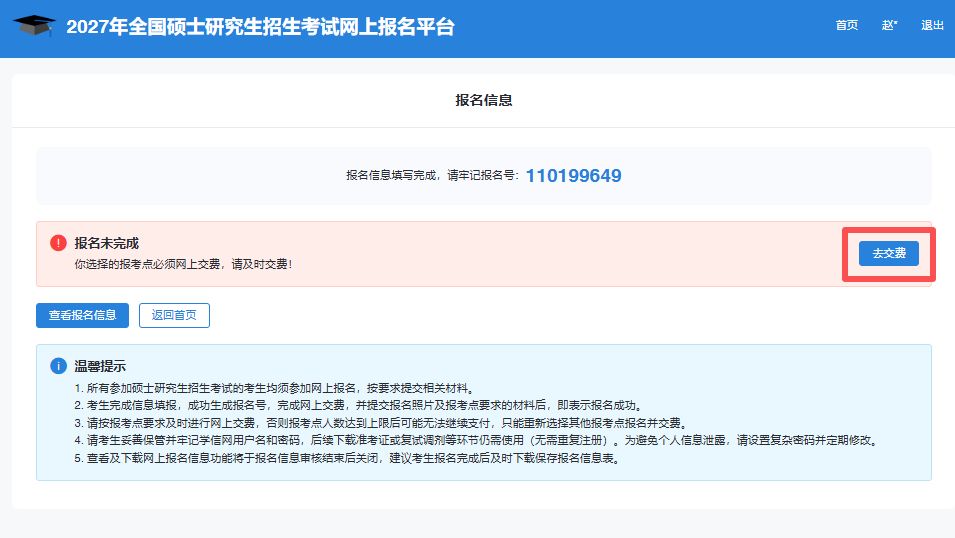
Task: Click the platform title 2027年全国硕士研究生招生考试网上报名平台
Action: pos(260,27)
